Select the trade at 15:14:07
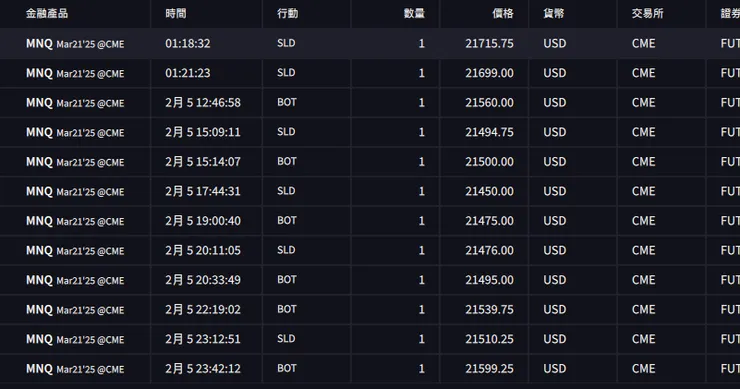Image resolution: width=740 pixels, height=389 pixels. click(x=370, y=162)
